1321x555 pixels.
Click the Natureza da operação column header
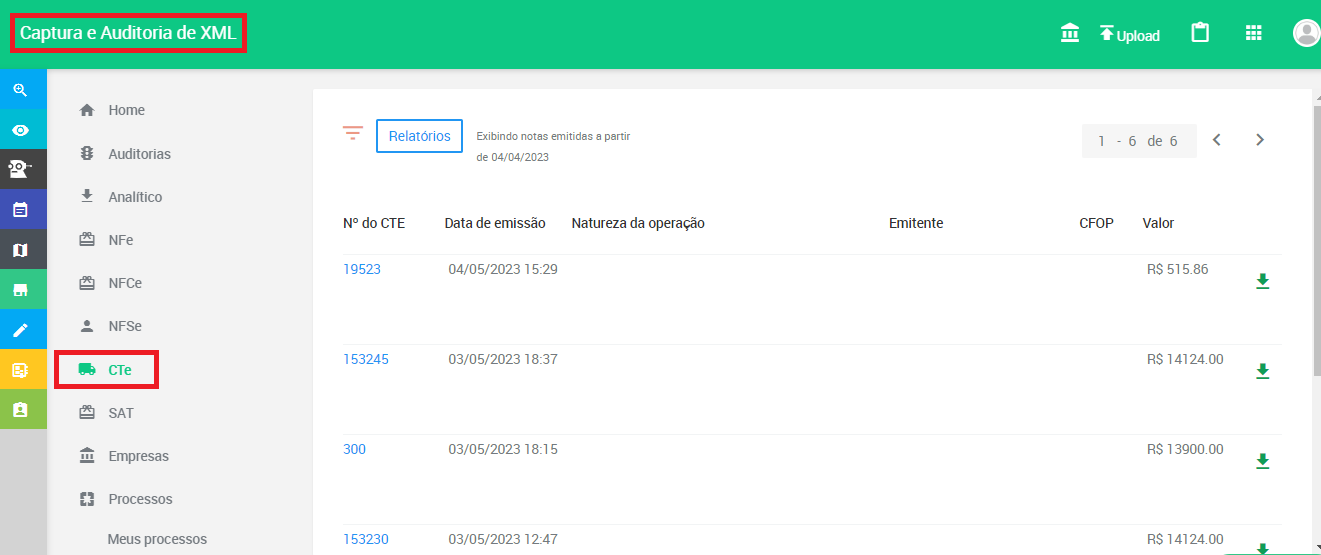[638, 223]
